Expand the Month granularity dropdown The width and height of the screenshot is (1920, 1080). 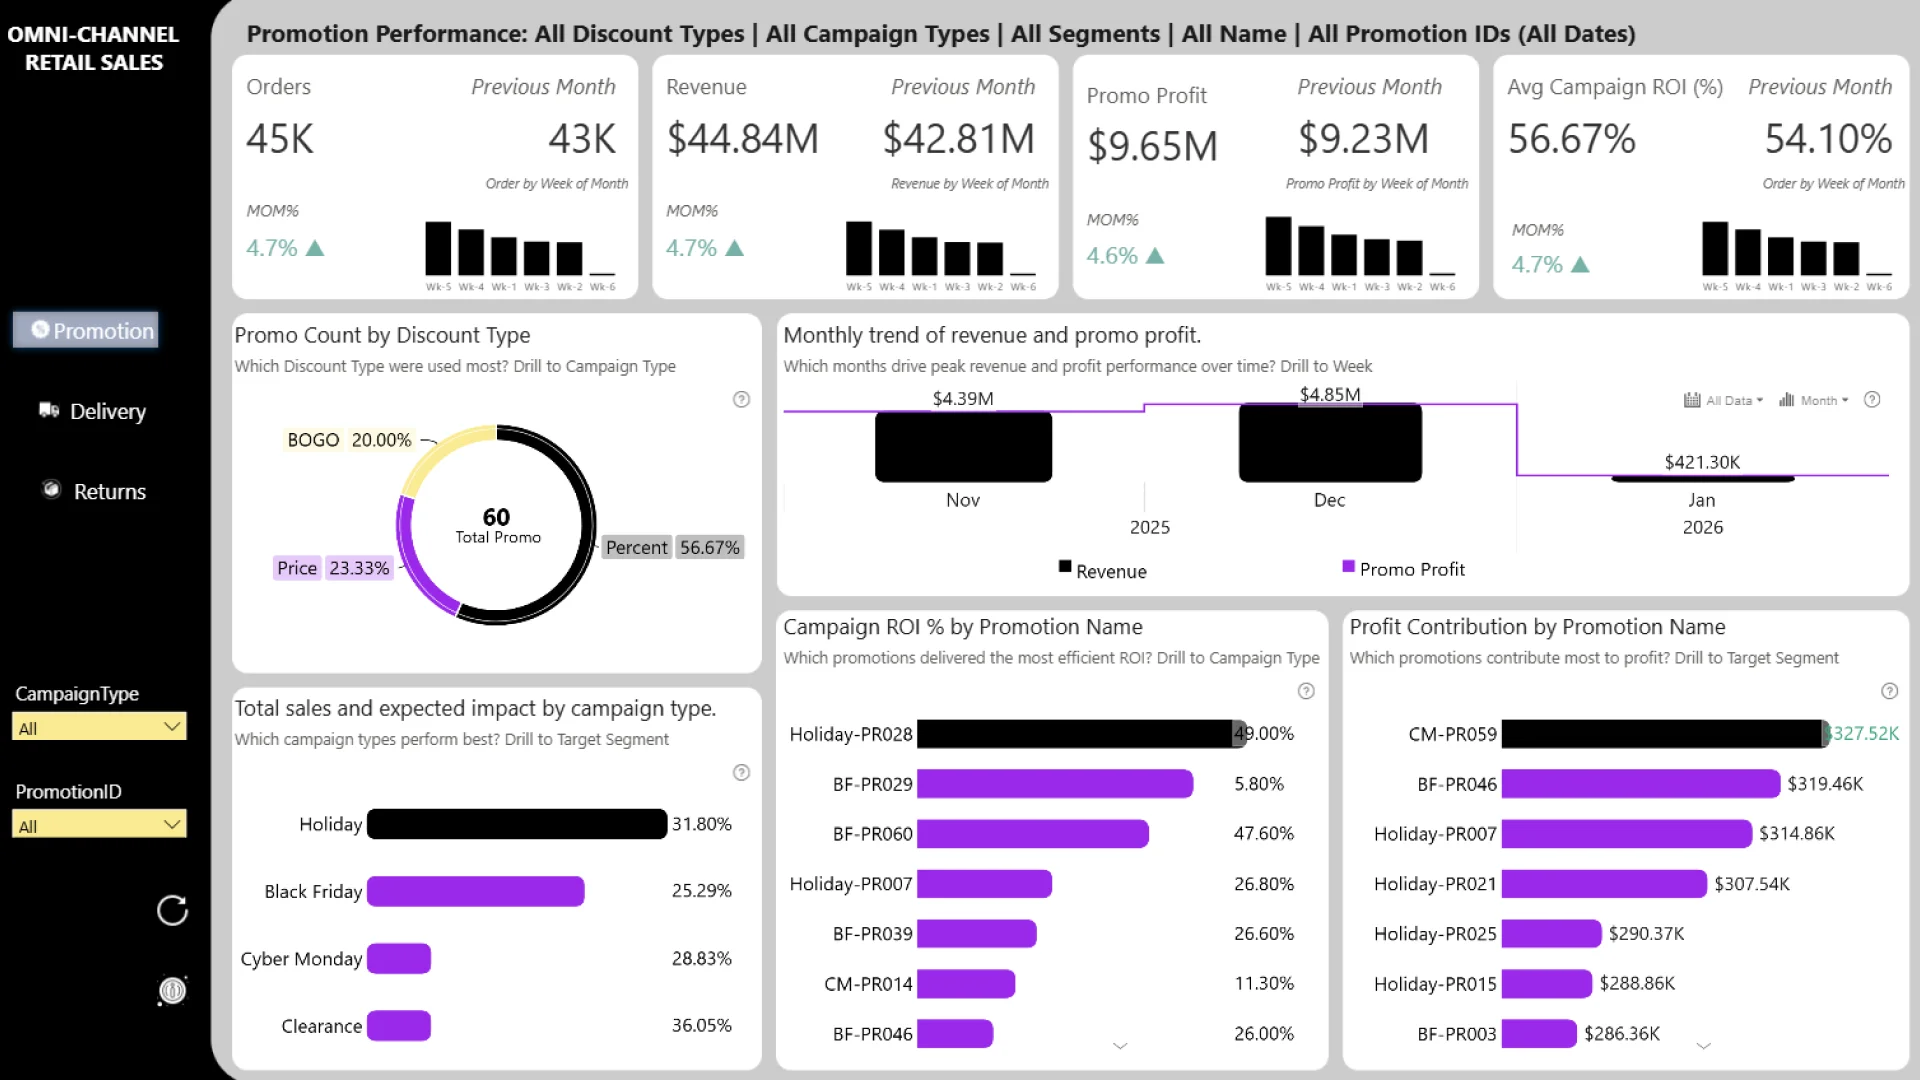coord(1824,400)
